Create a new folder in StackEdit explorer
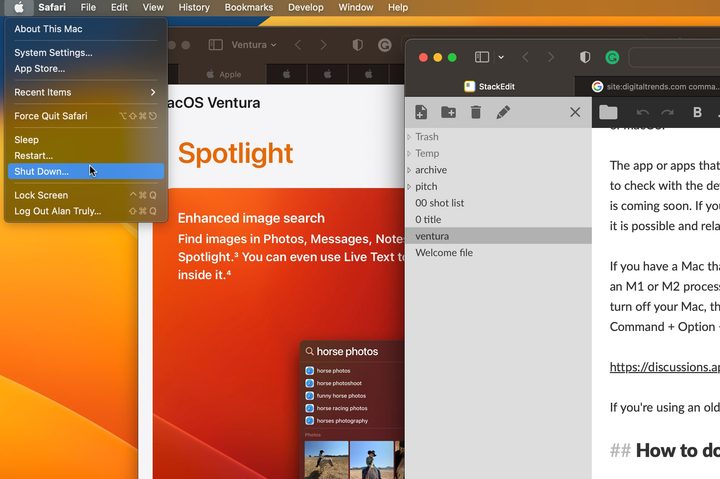Image resolution: width=720 pixels, height=479 pixels. click(448, 112)
